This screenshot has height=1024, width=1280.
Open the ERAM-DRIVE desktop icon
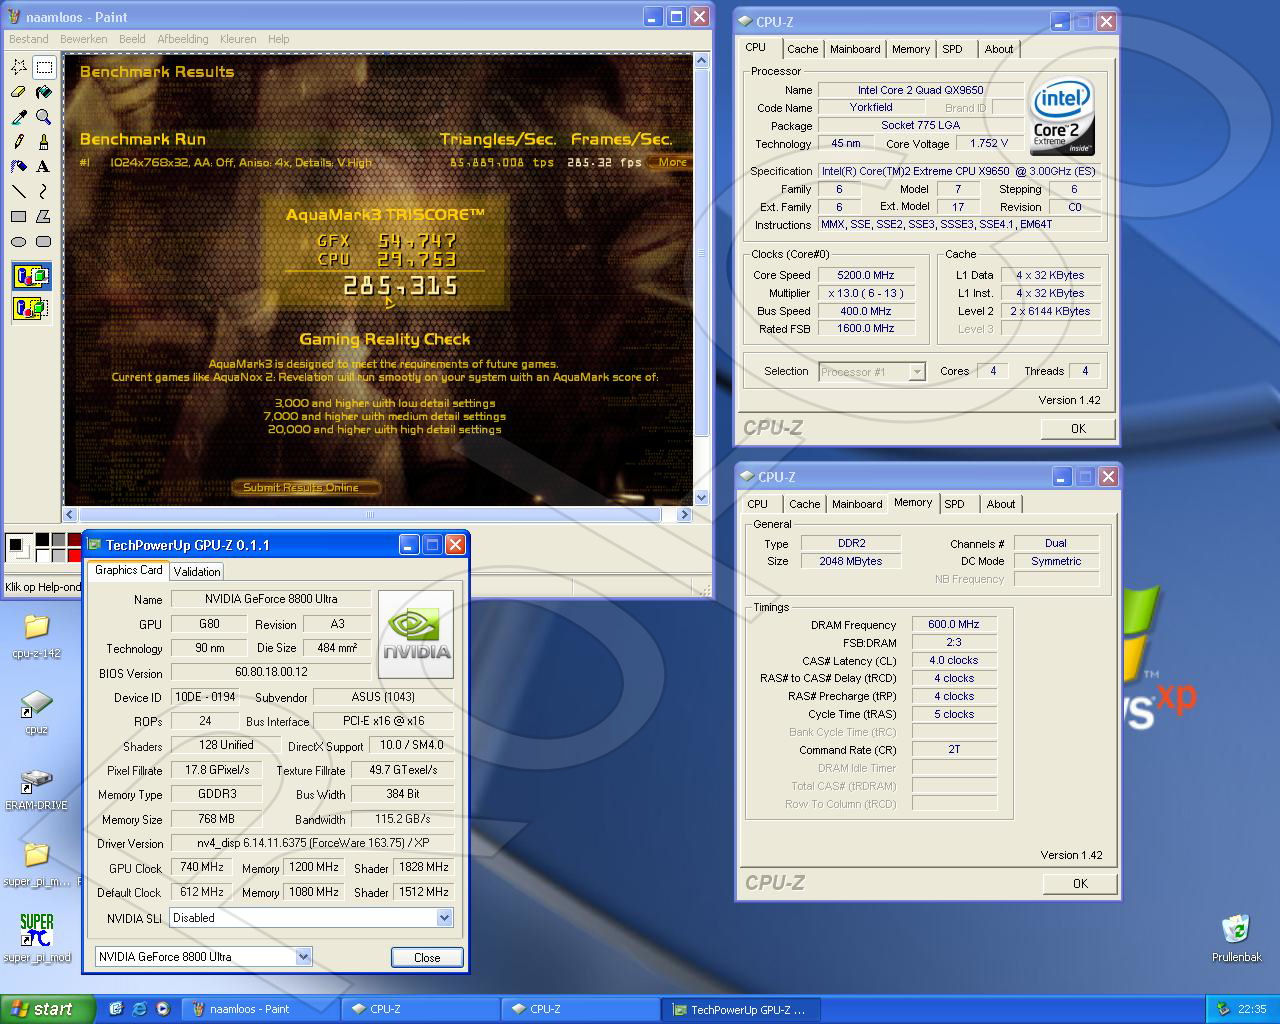coord(37,788)
